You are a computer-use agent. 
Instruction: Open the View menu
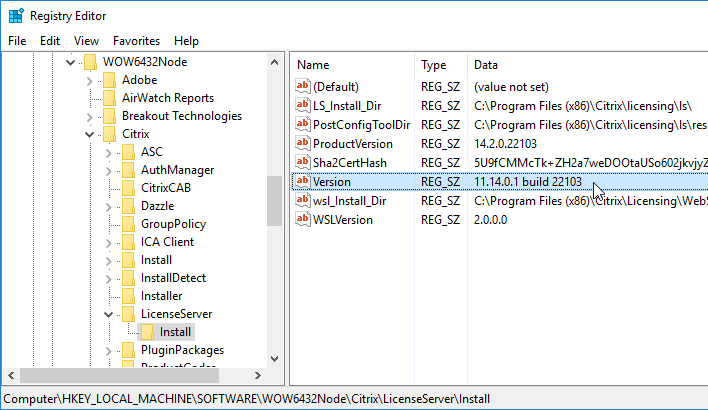(x=86, y=41)
